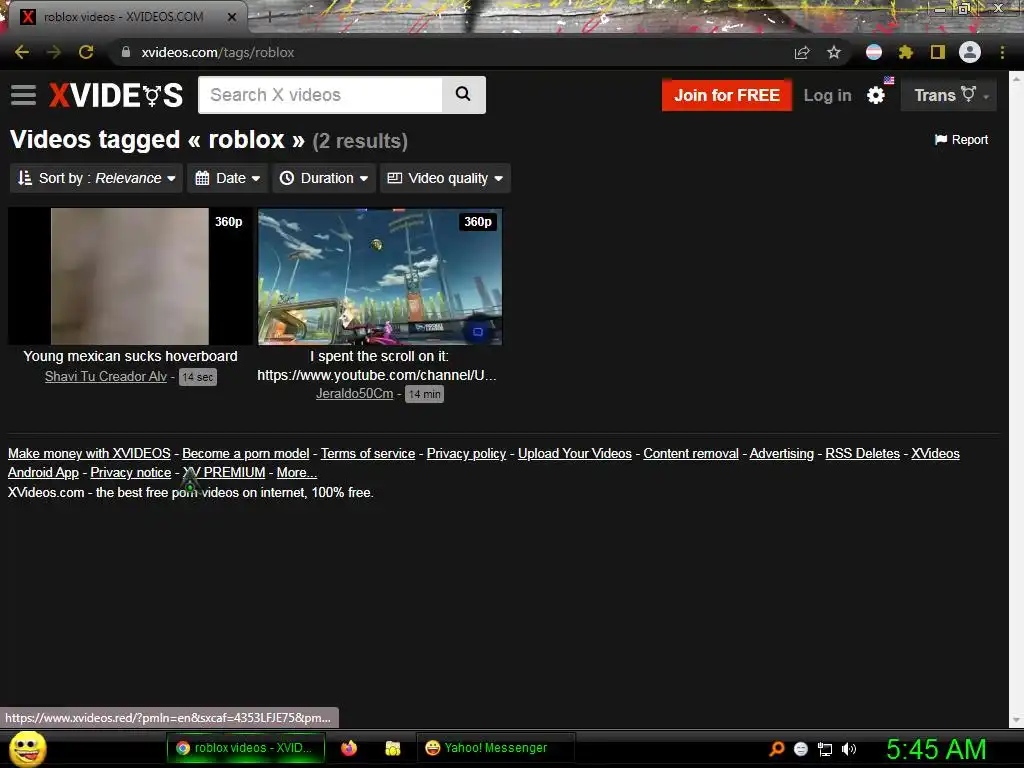The height and width of the screenshot is (768, 1024).
Task: Open the Extensions puzzle piece menu
Action: (905, 52)
